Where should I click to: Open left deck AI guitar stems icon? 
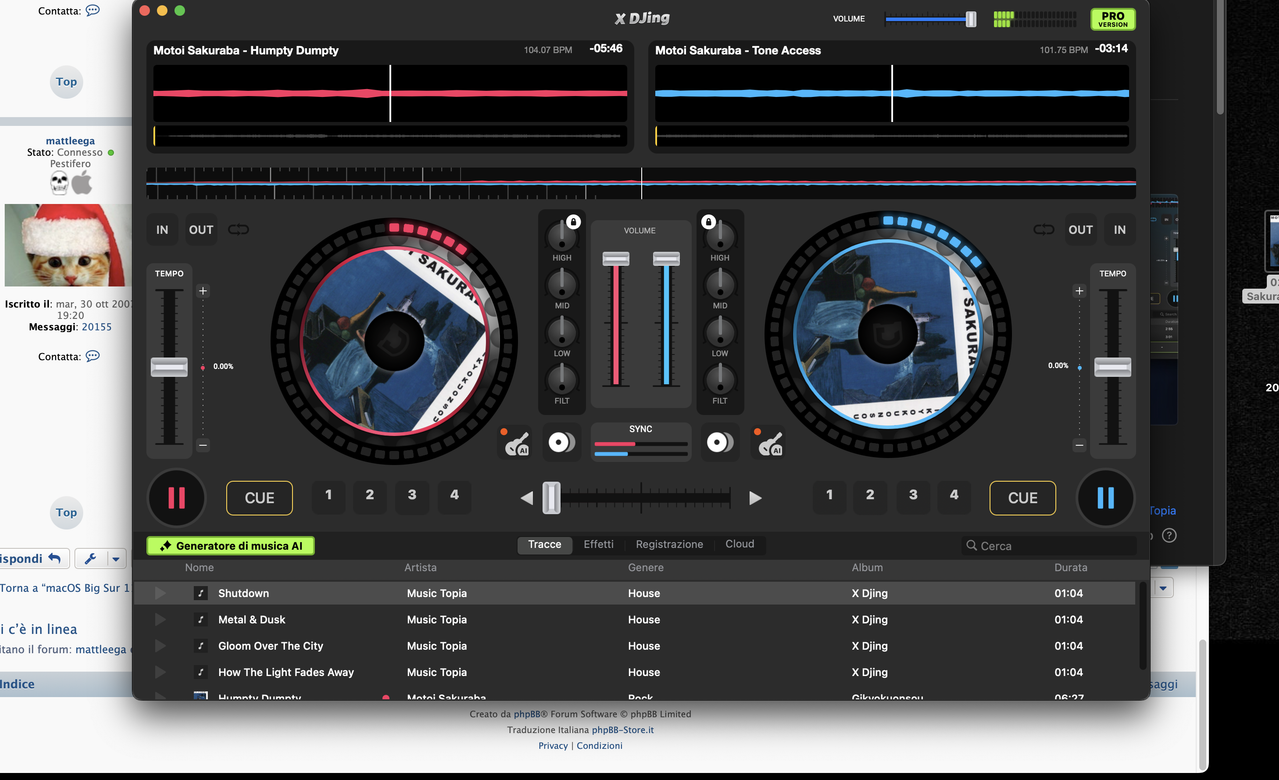coord(515,443)
